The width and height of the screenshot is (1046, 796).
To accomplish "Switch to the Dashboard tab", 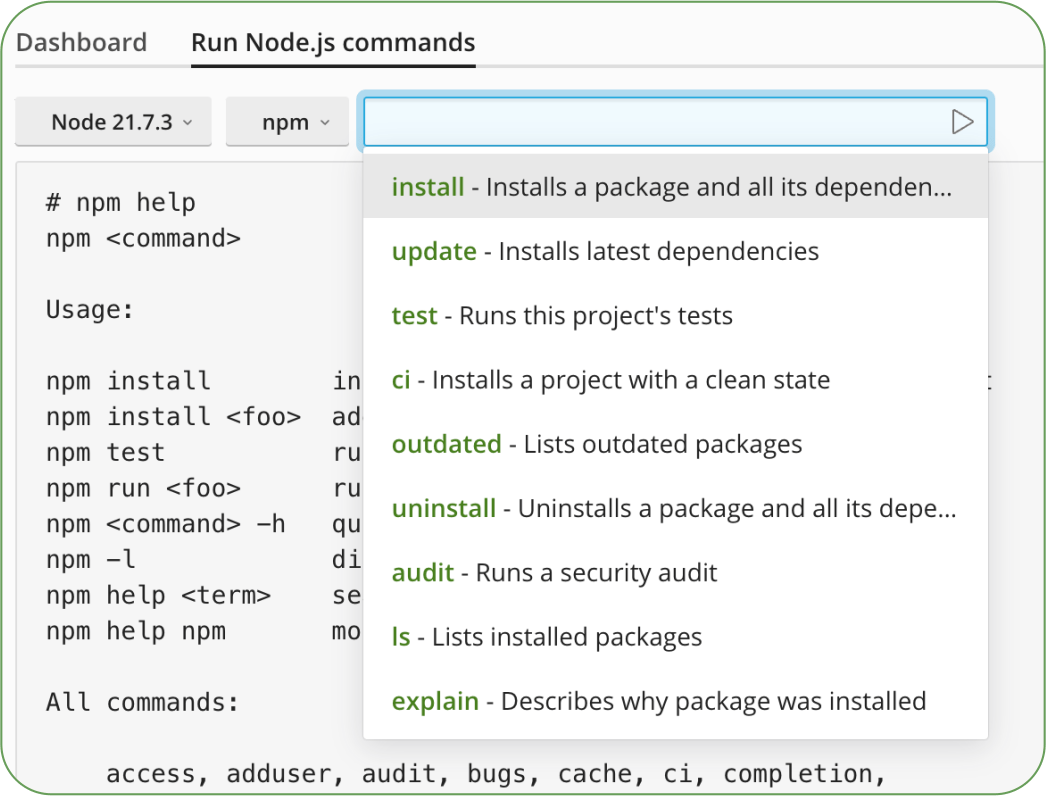I will 81,43.
